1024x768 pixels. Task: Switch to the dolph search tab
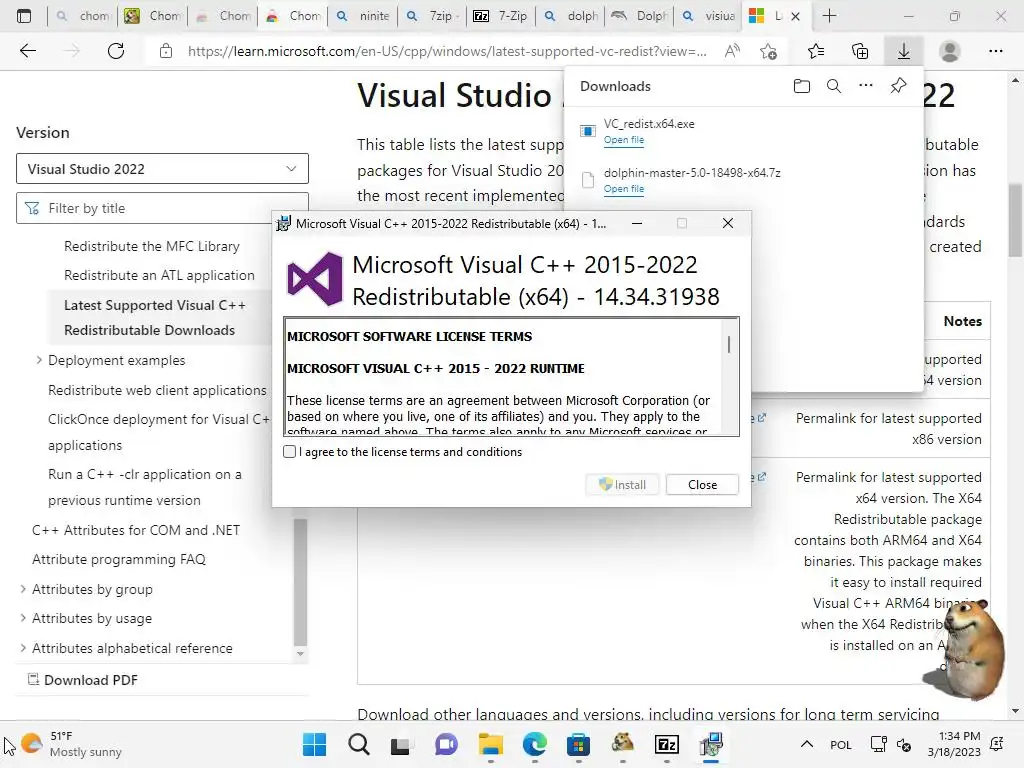coord(570,16)
